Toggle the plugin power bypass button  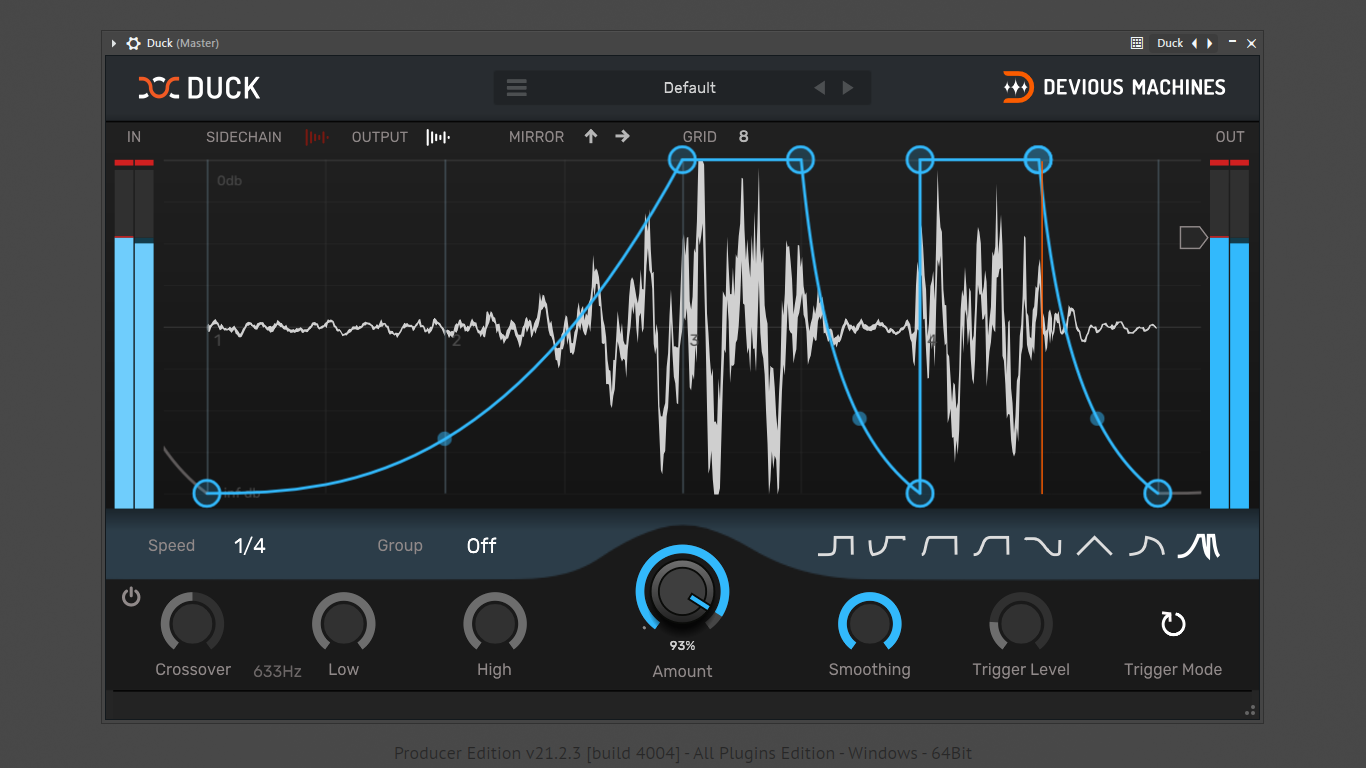[131, 597]
